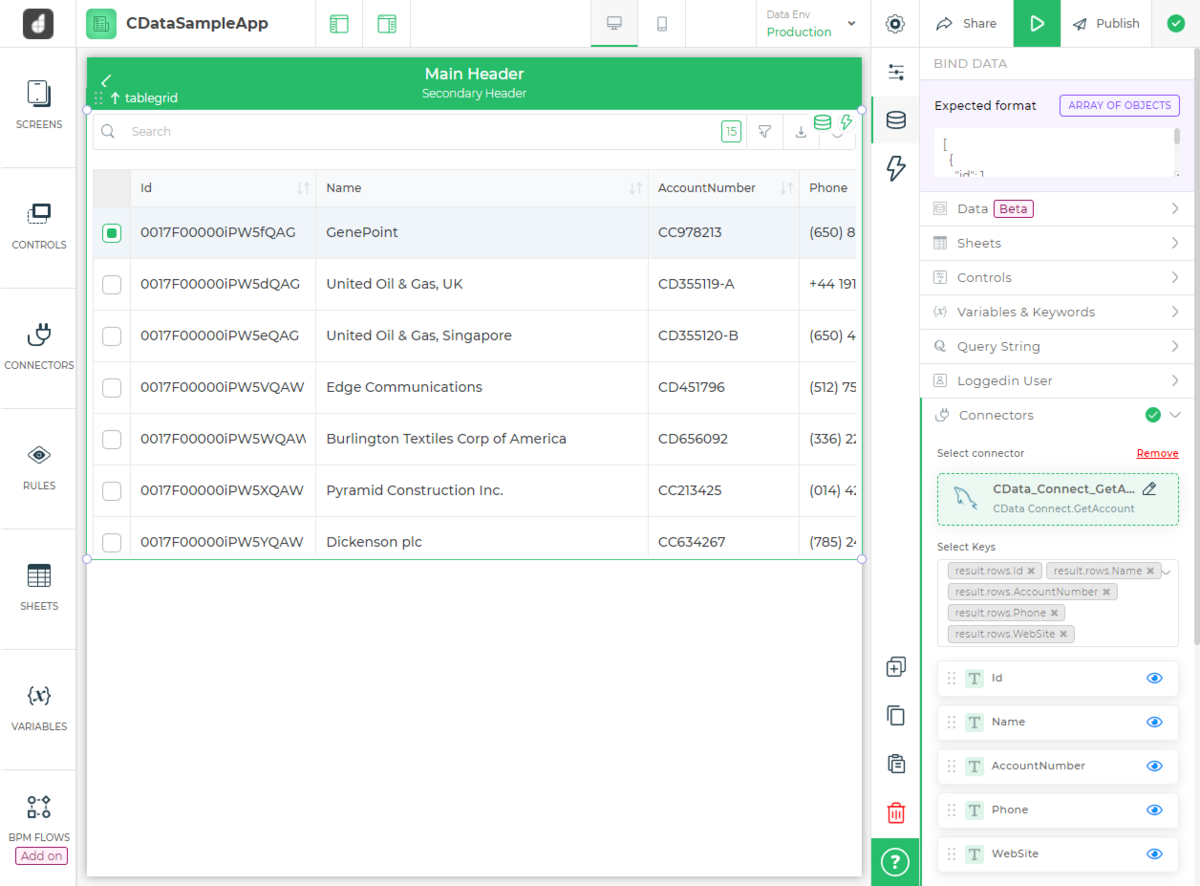Toggle visibility of the WebSite column

(1154, 854)
